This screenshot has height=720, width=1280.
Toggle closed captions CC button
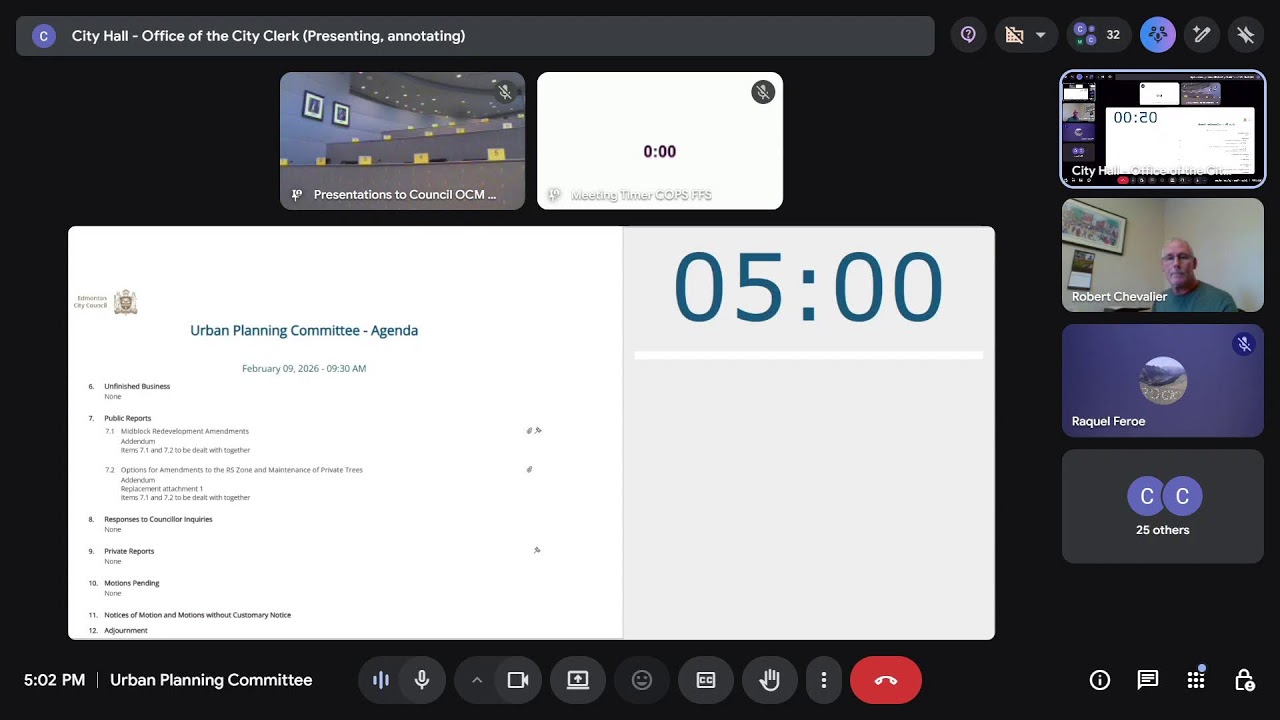point(706,680)
